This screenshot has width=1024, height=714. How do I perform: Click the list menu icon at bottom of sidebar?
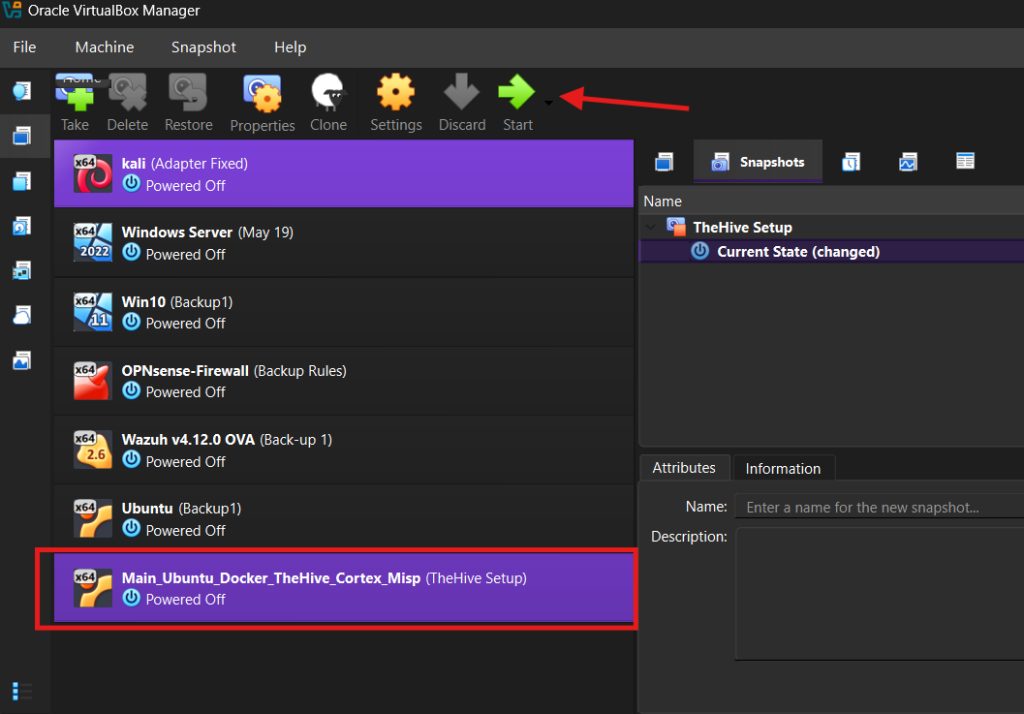click(22, 691)
